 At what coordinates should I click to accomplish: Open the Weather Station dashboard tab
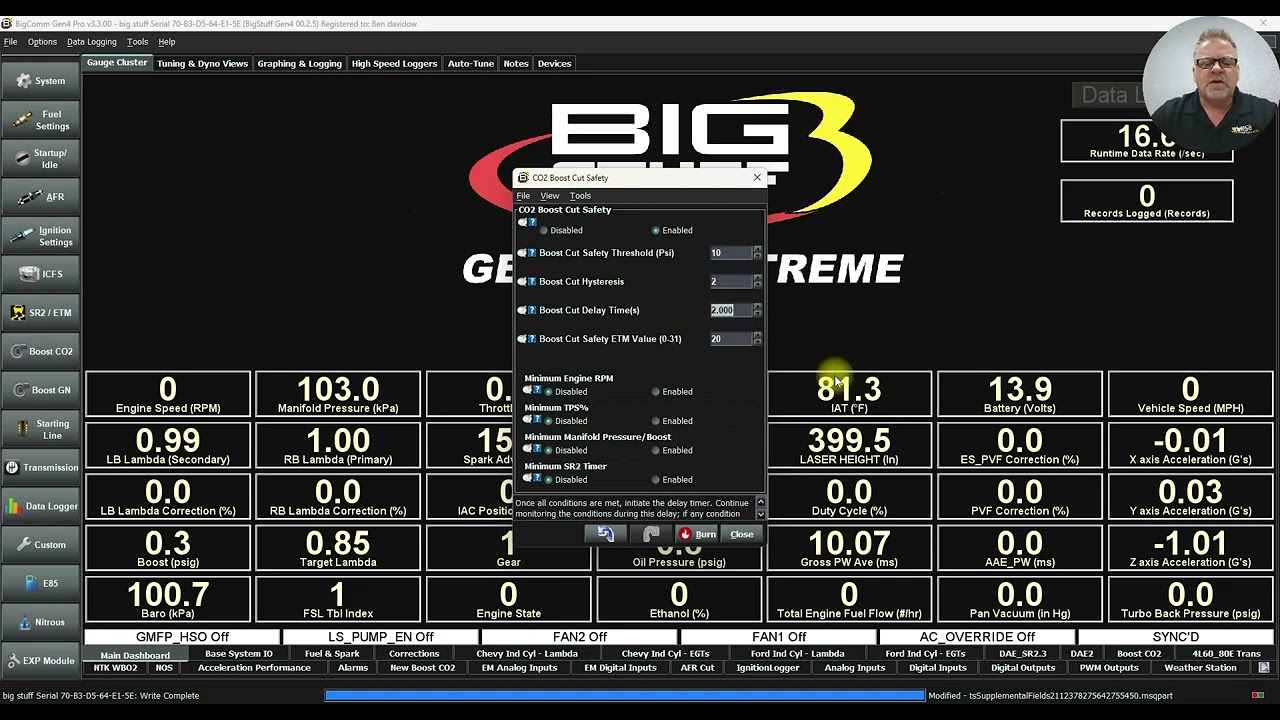coord(1200,668)
